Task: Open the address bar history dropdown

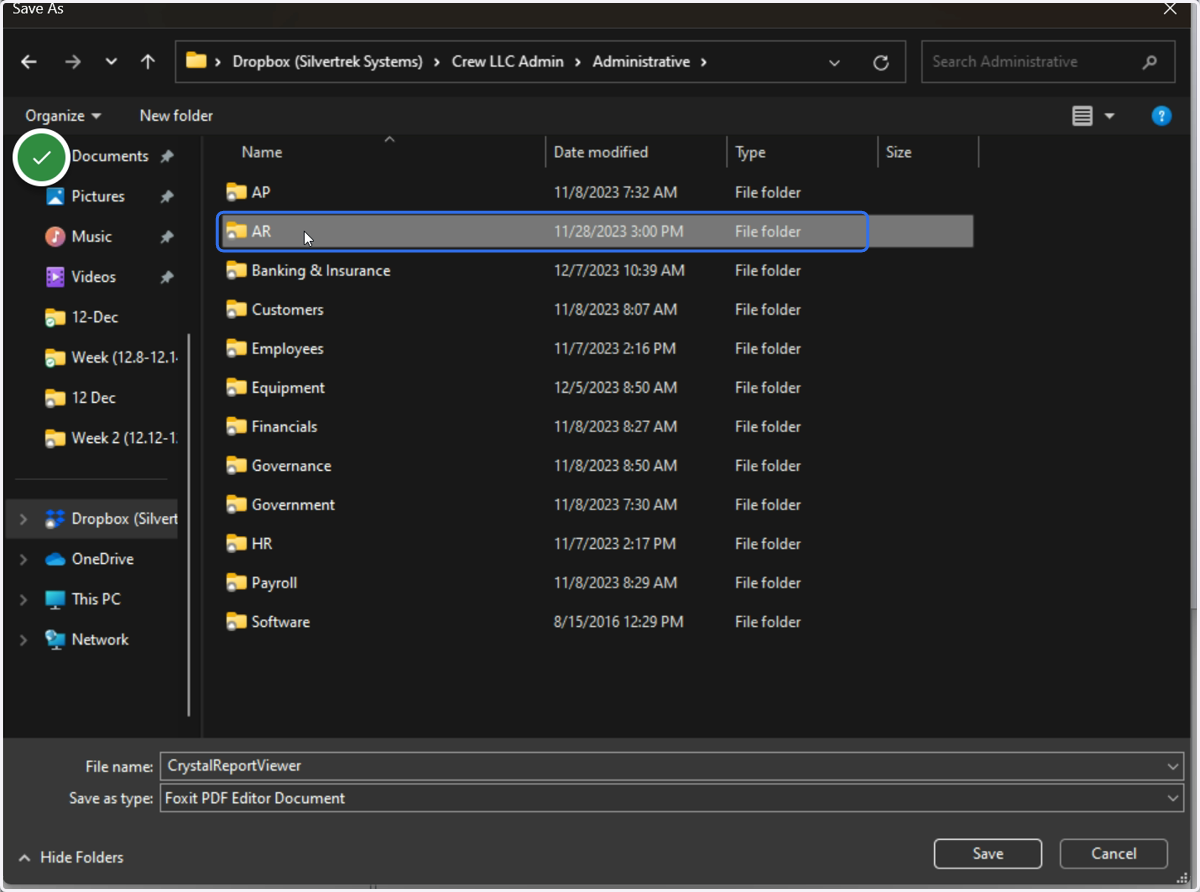Action: 834,62
